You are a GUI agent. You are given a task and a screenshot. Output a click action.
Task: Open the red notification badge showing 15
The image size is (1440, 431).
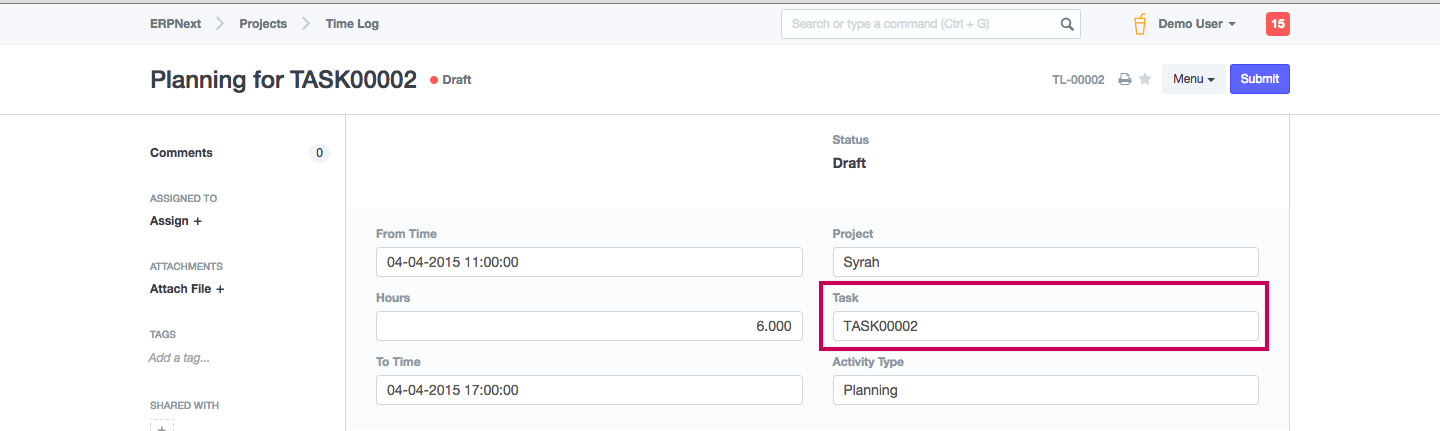pos(1277,24)
